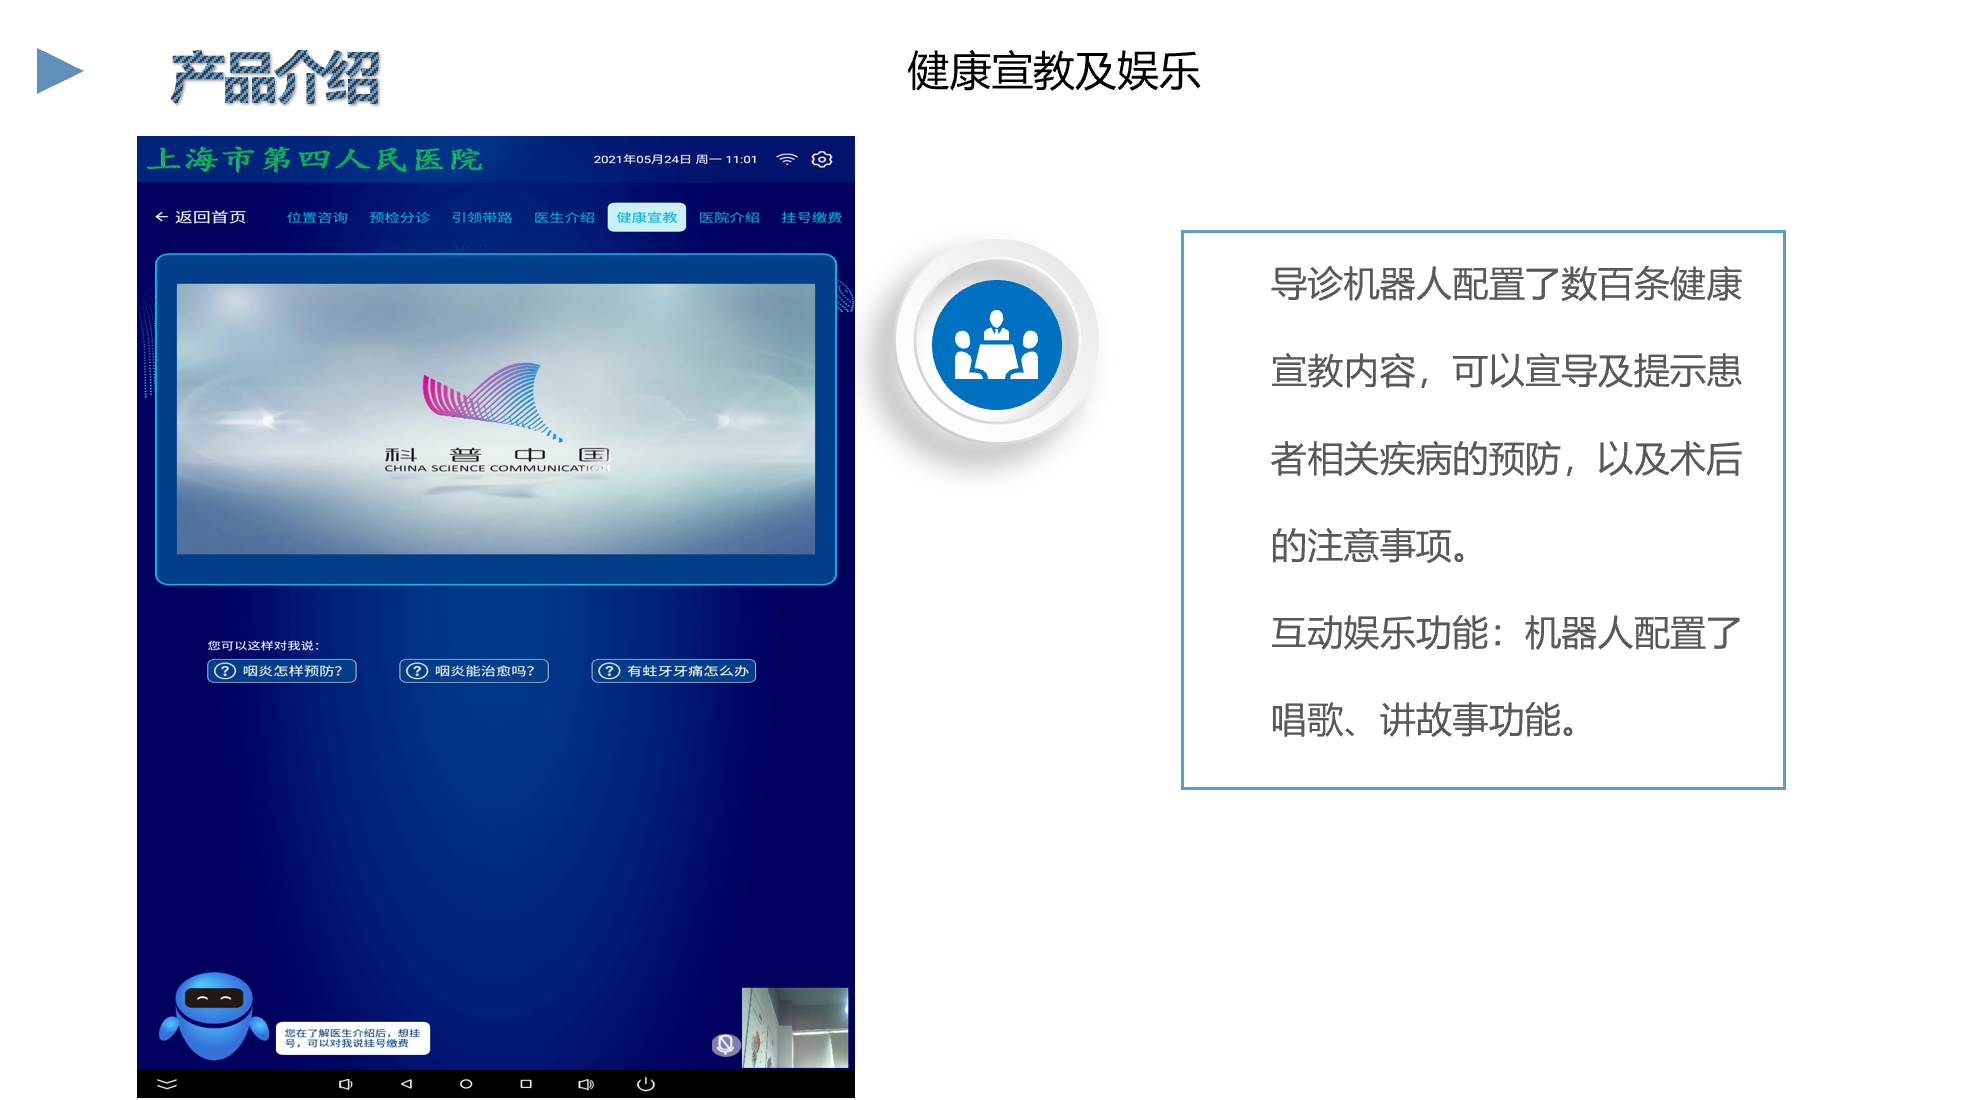
Task: Tap the 有蛀牙牙痛怎么办 suggestion button
Action: pyautogui.click(x=674, y=671)
